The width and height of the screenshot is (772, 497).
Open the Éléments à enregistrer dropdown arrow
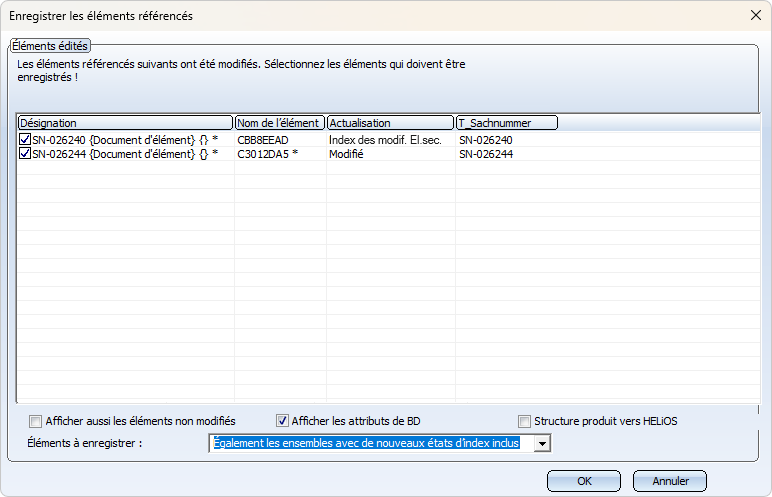pyautogui.click(x=542, y=443)
